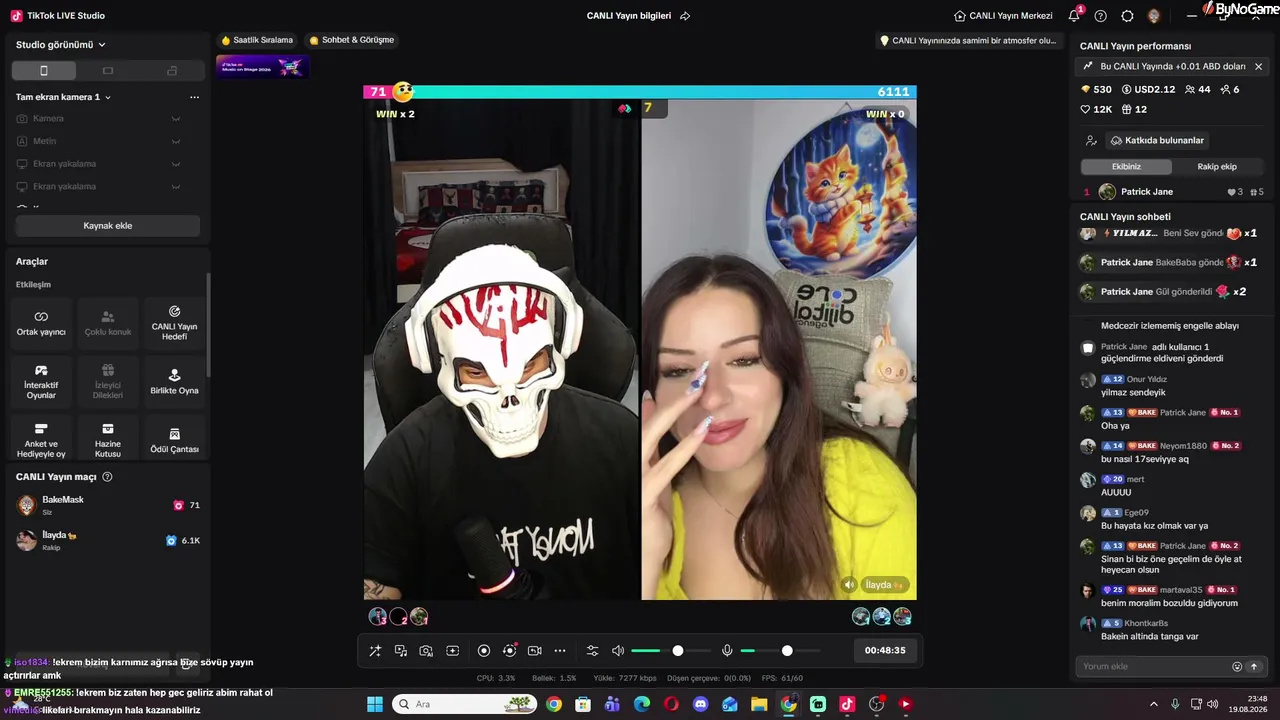1280x720 pixels.
Task: Select the portrait phone layout
Action: tap(44, 71)
